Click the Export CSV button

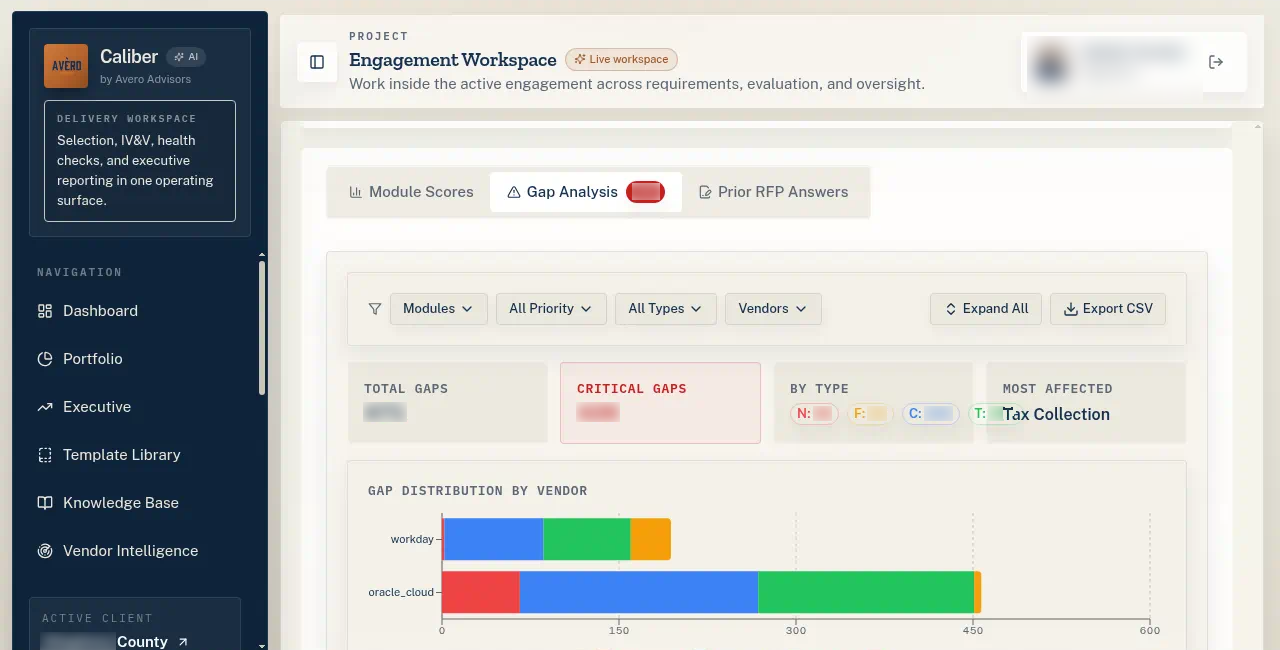tap(1108, 309)
